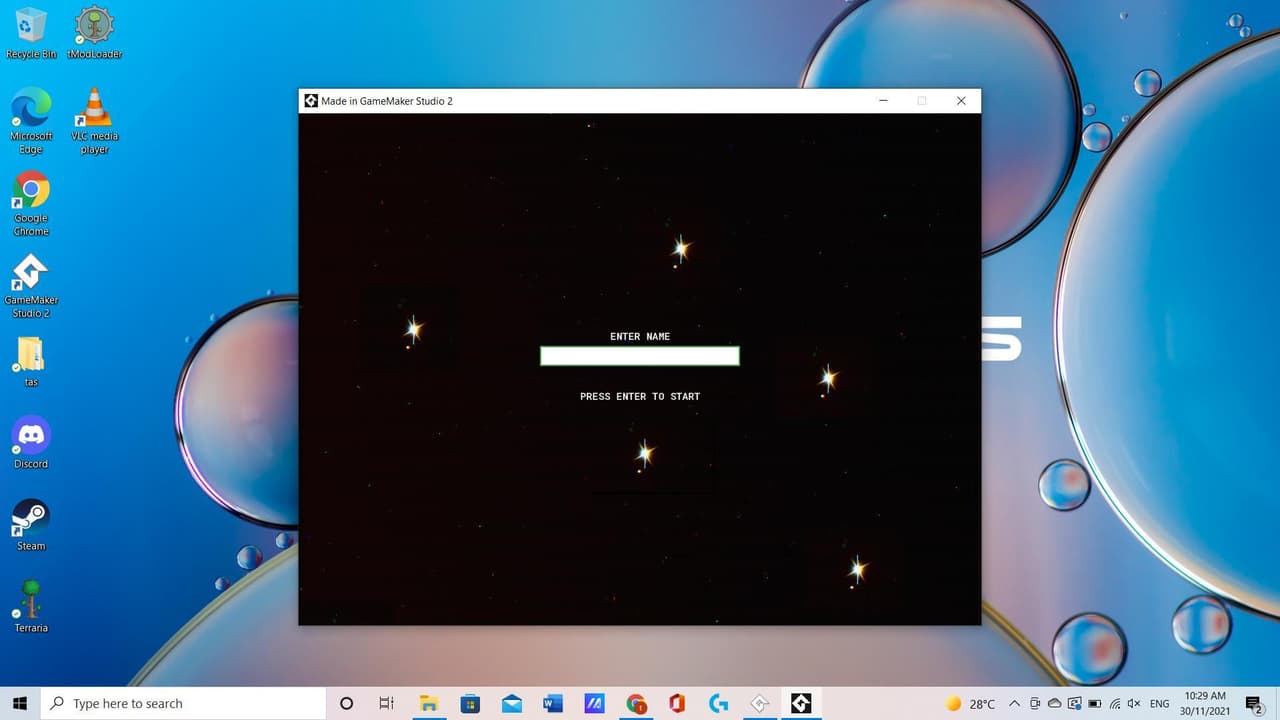Select the Microsoft Edge desktop icon

click(31, 121)
